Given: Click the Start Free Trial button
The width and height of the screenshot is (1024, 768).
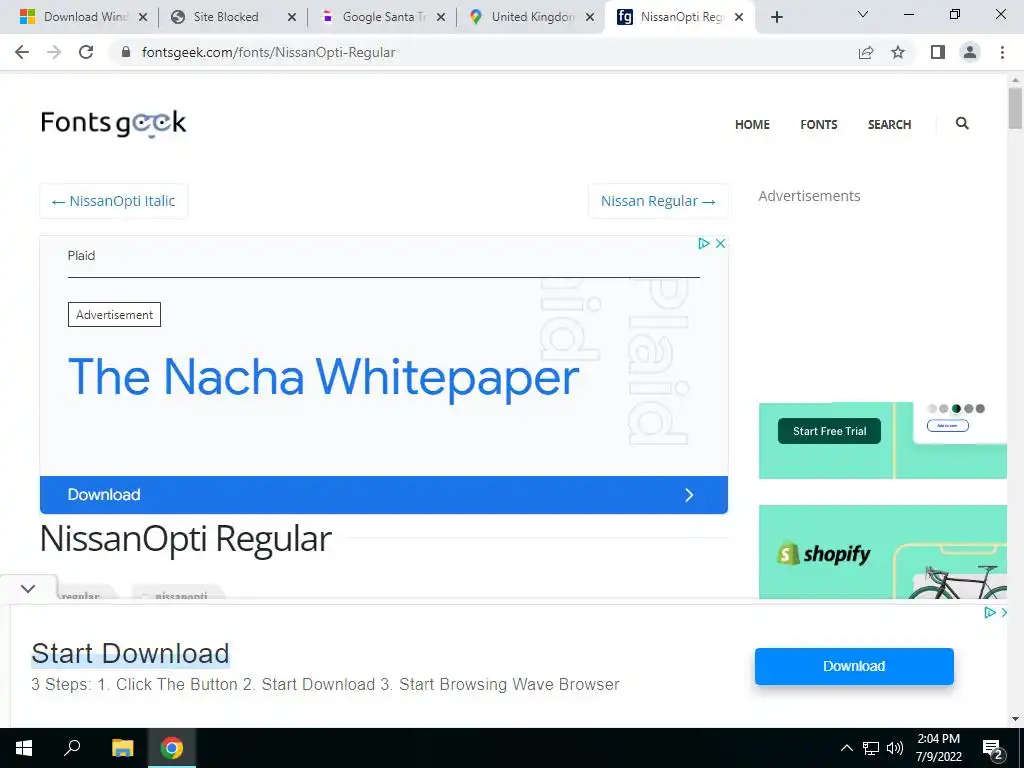Looking at the screenshot, I should (x=829, y=431).
